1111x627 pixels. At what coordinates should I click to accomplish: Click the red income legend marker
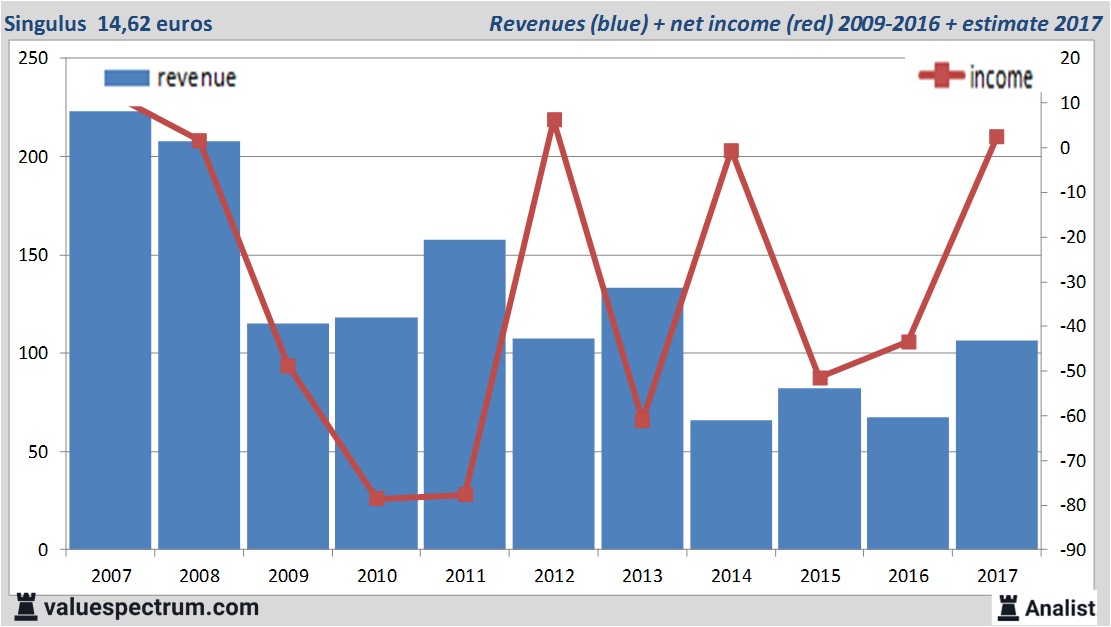tap(941, 75)
